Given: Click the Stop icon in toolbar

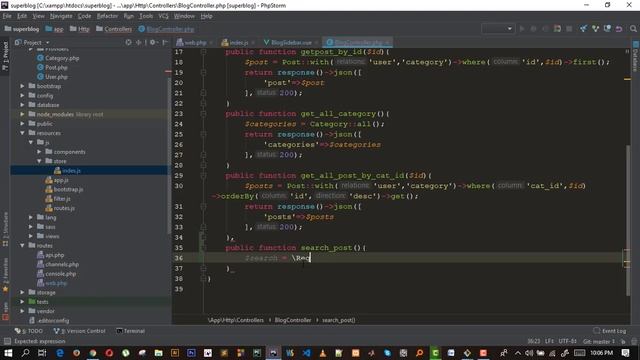Looking at the screenshot, I should click(x=569, y=29).
